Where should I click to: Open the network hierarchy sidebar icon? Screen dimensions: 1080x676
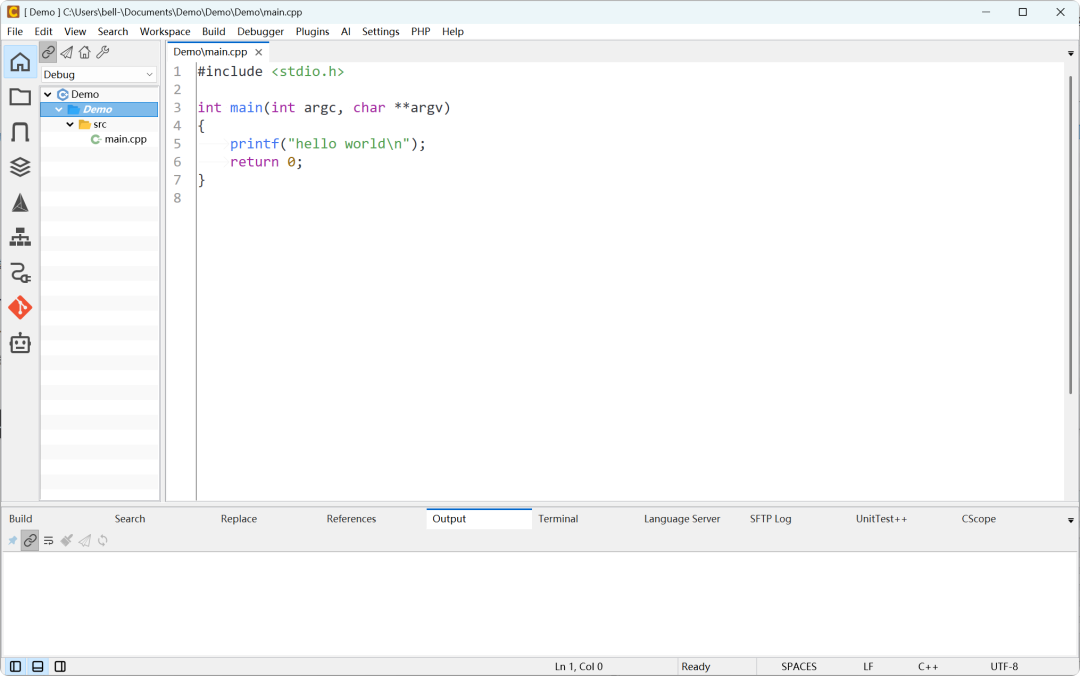(20, 238)
